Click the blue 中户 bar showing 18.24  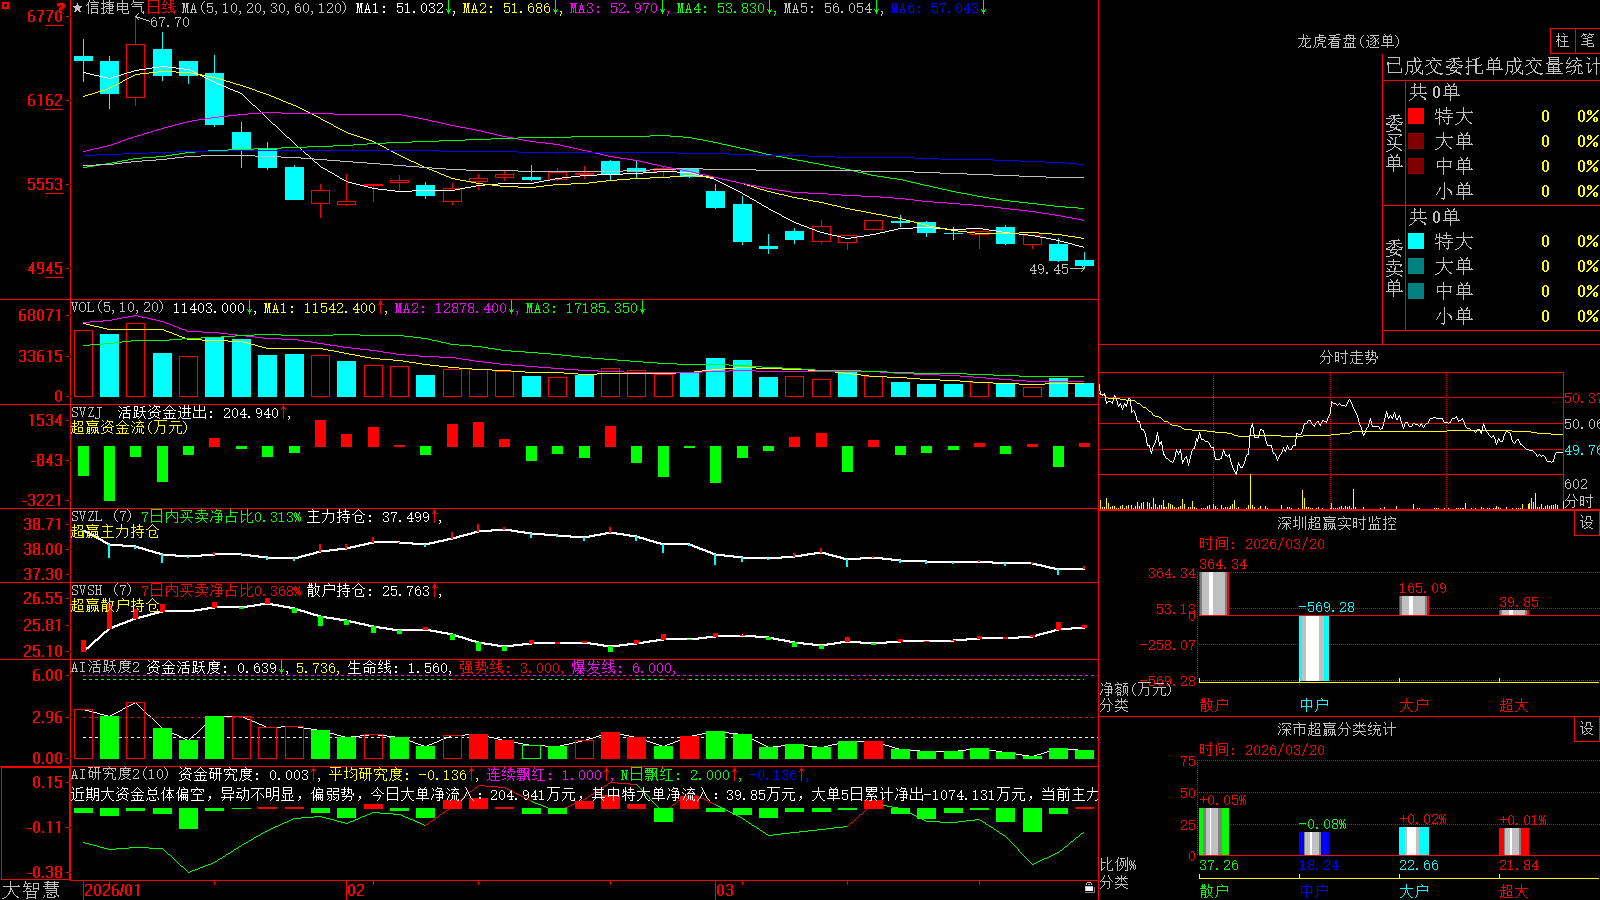point(1314,844)
